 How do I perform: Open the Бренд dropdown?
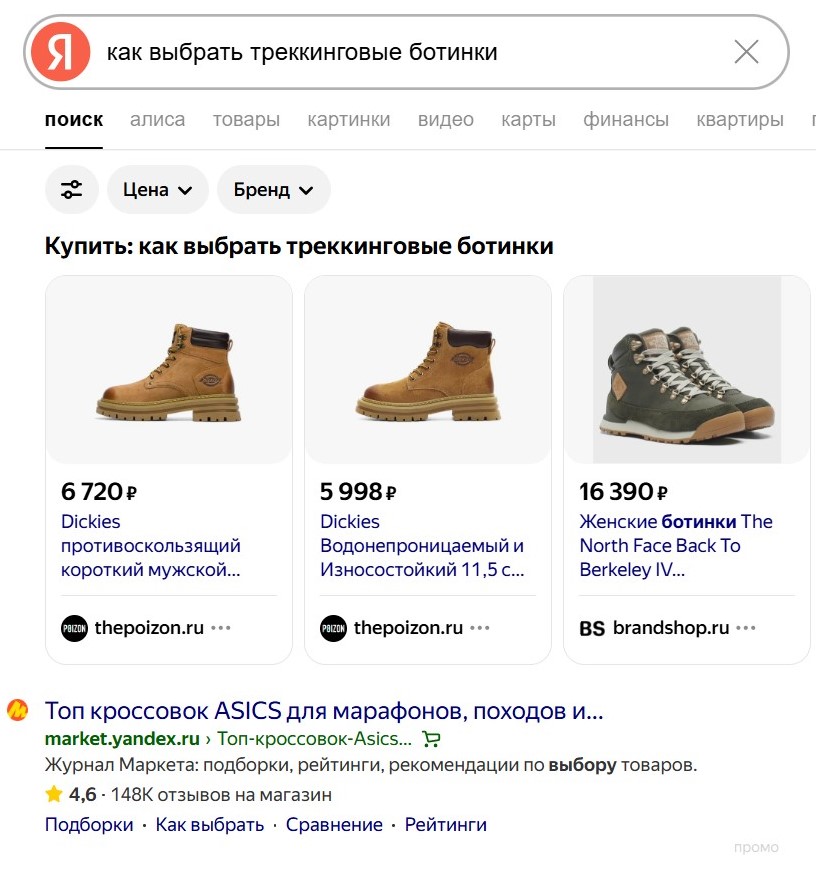coord(273,189)
